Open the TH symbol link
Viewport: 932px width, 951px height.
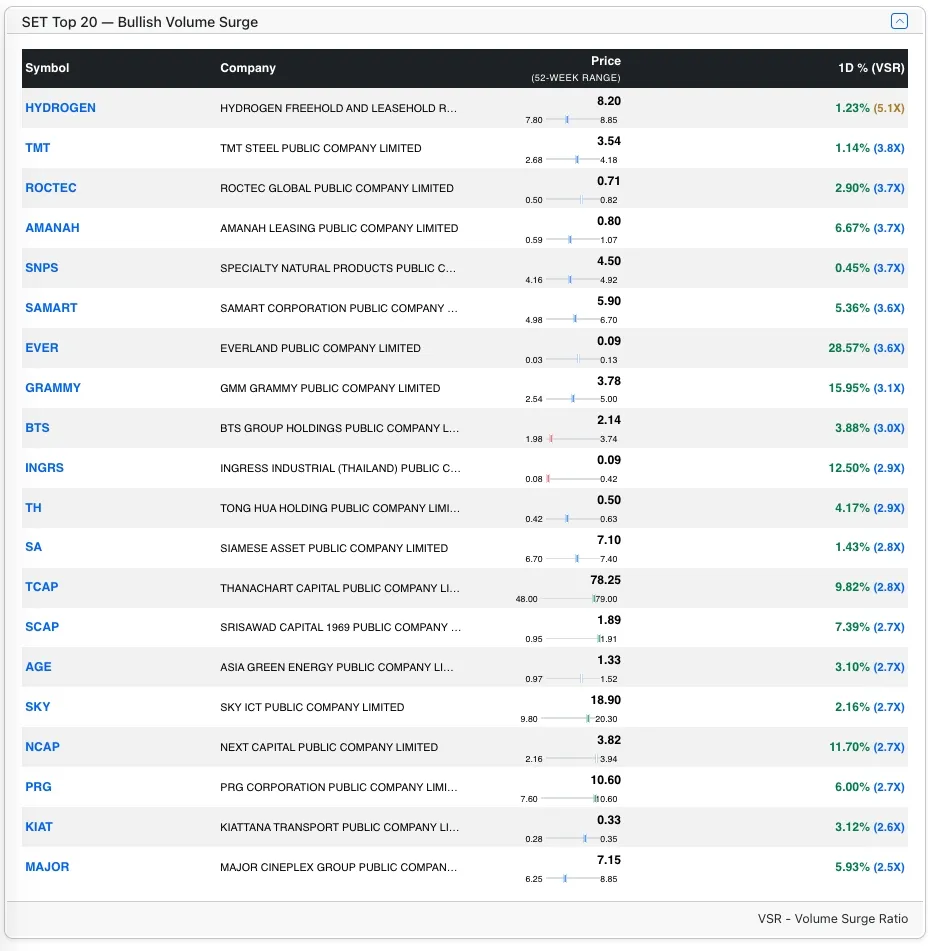coord(33,508)
